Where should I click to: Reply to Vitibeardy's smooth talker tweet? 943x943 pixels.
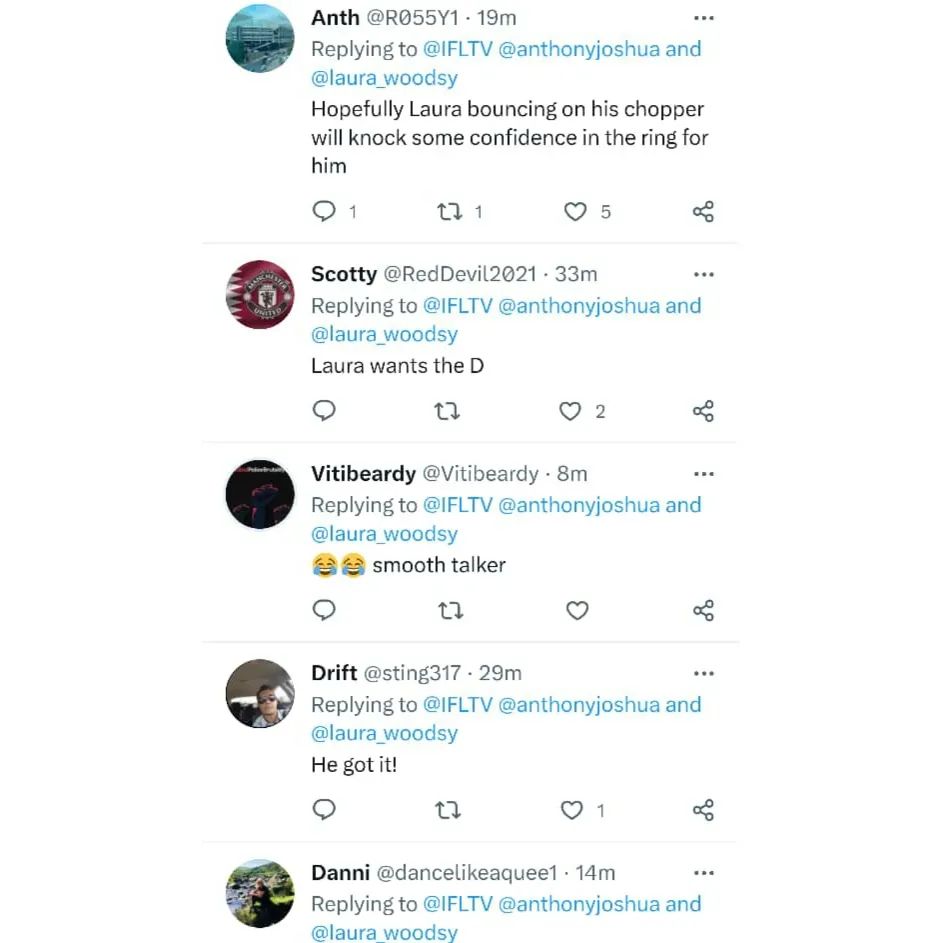pos(324,610)
